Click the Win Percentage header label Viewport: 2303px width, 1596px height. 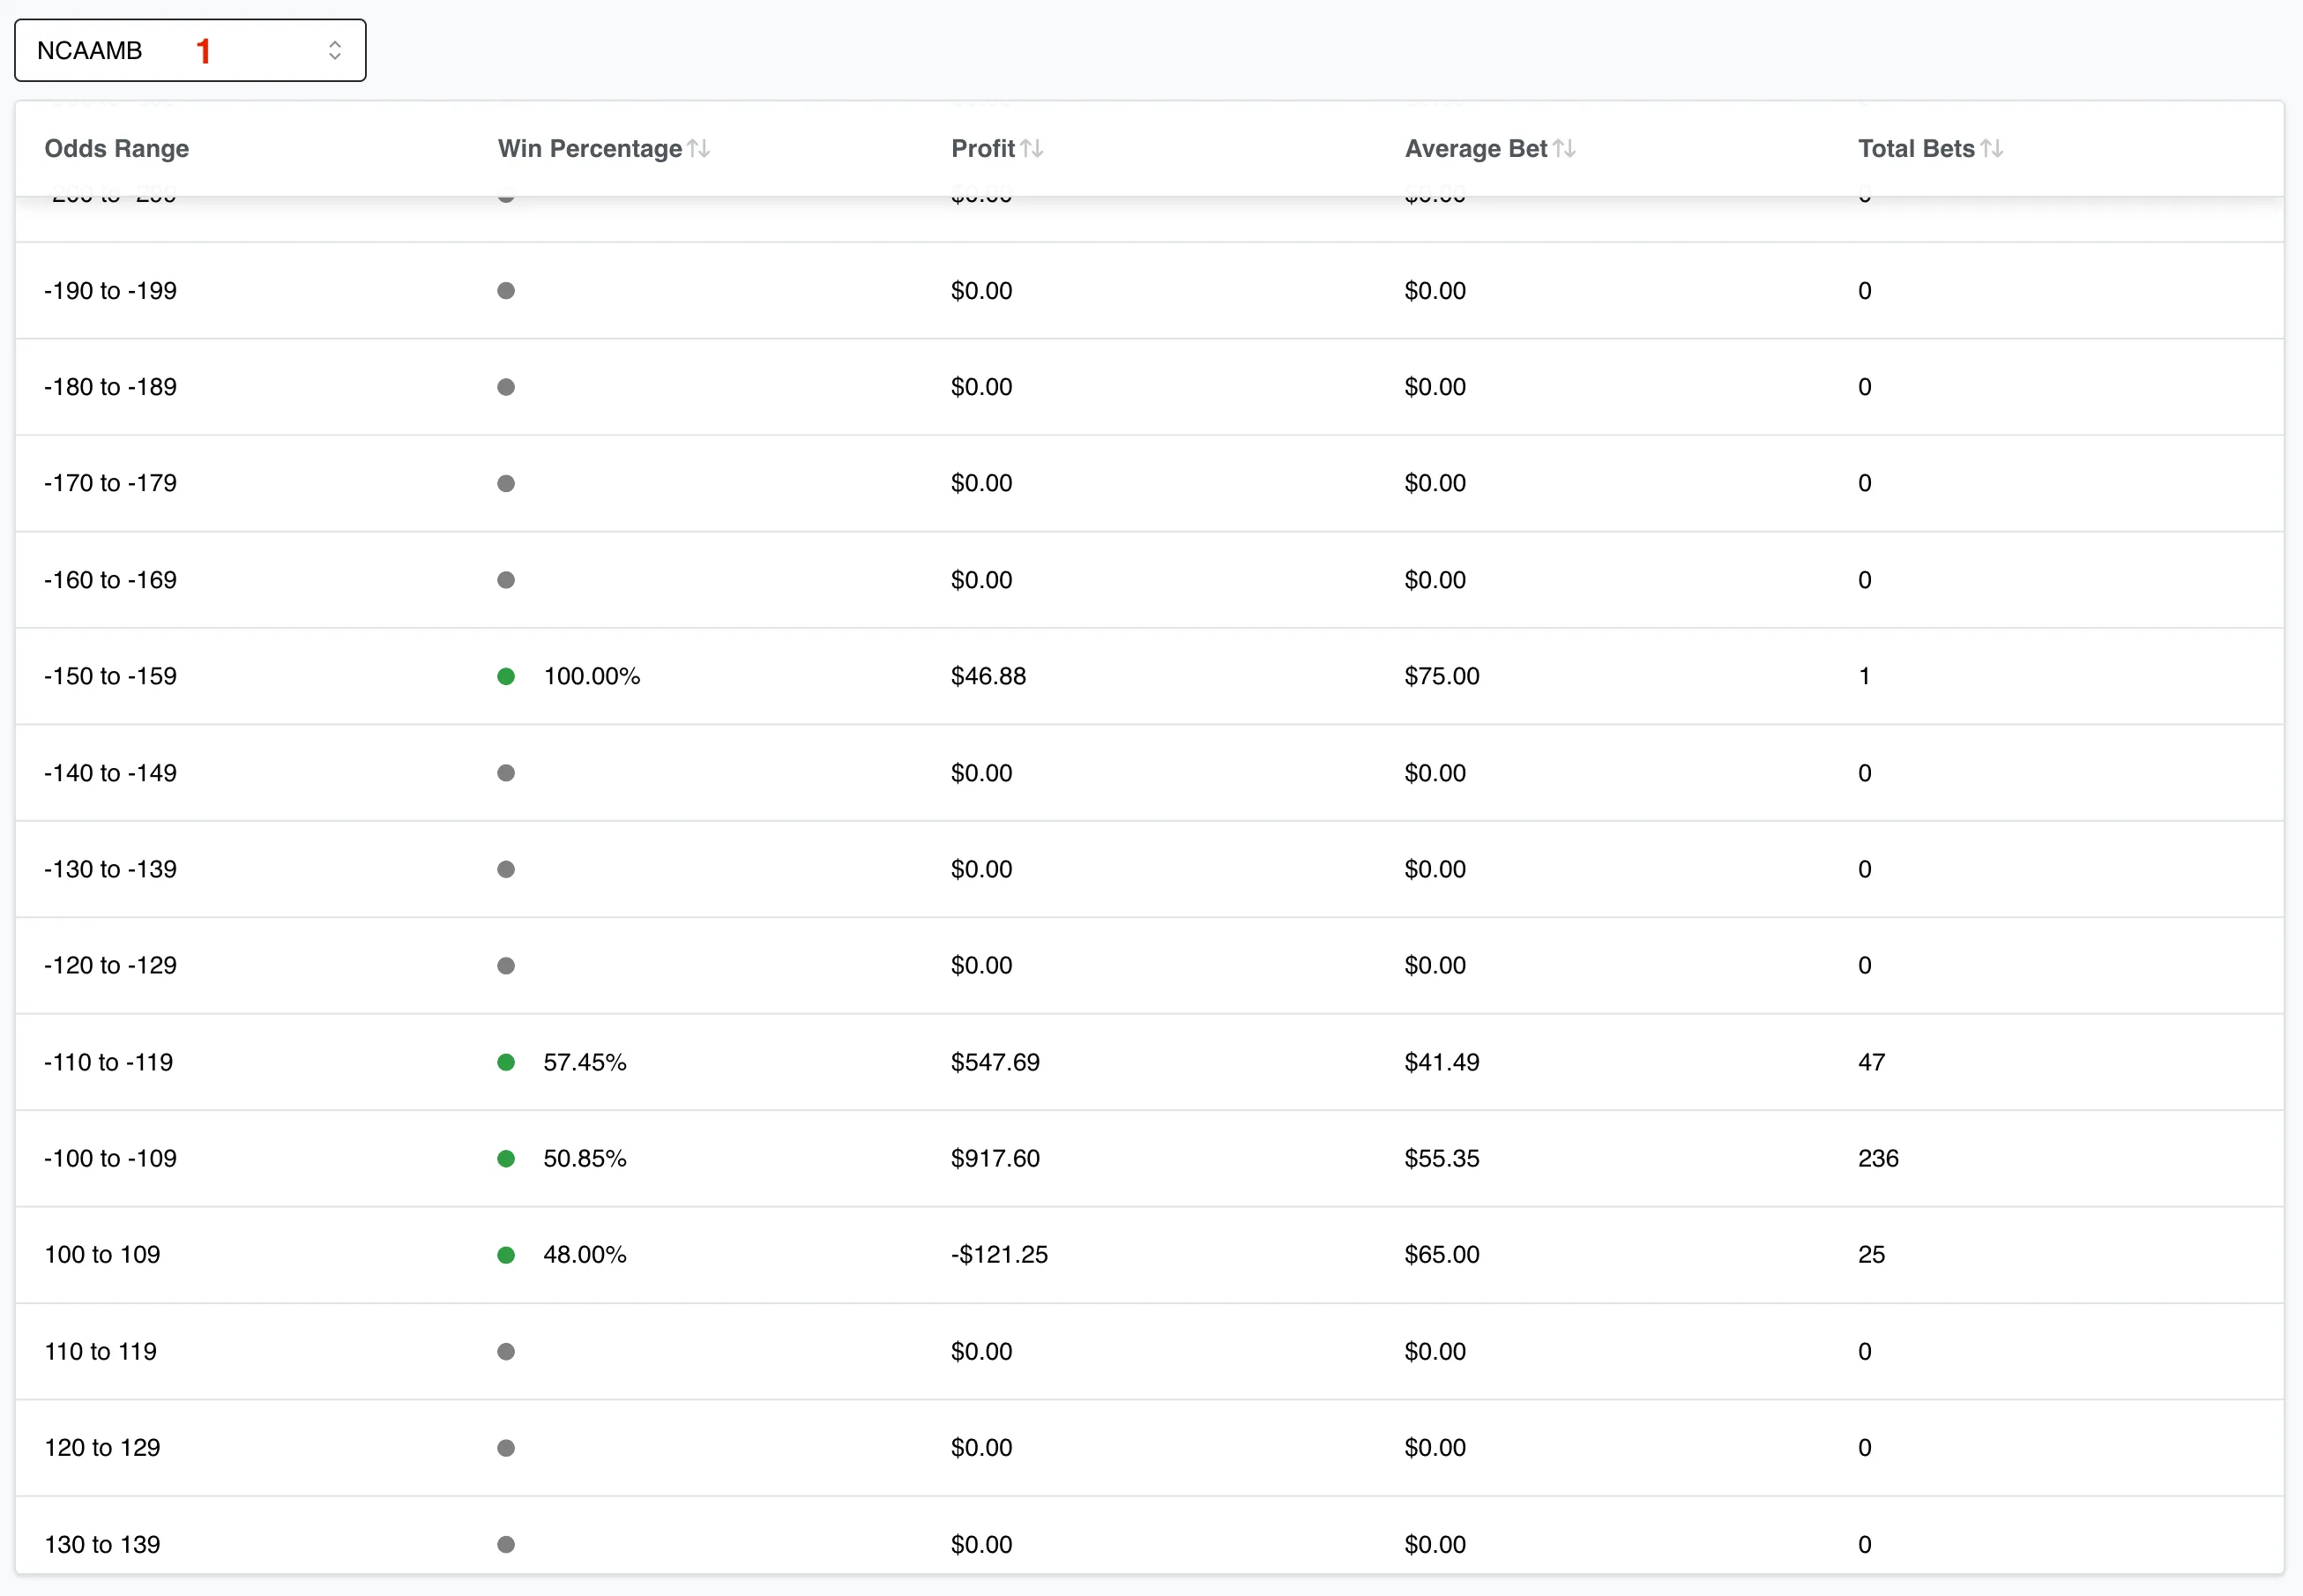[589, 149]
